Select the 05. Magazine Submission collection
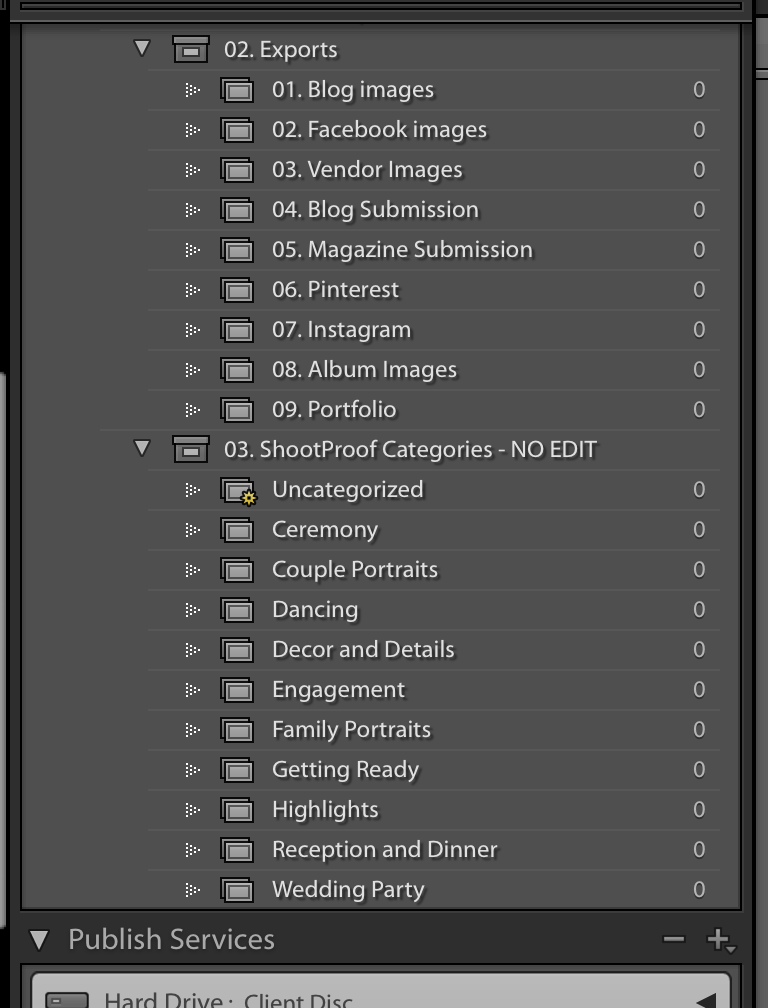Viewport: 768px width, 1008px height. (433, 250)
